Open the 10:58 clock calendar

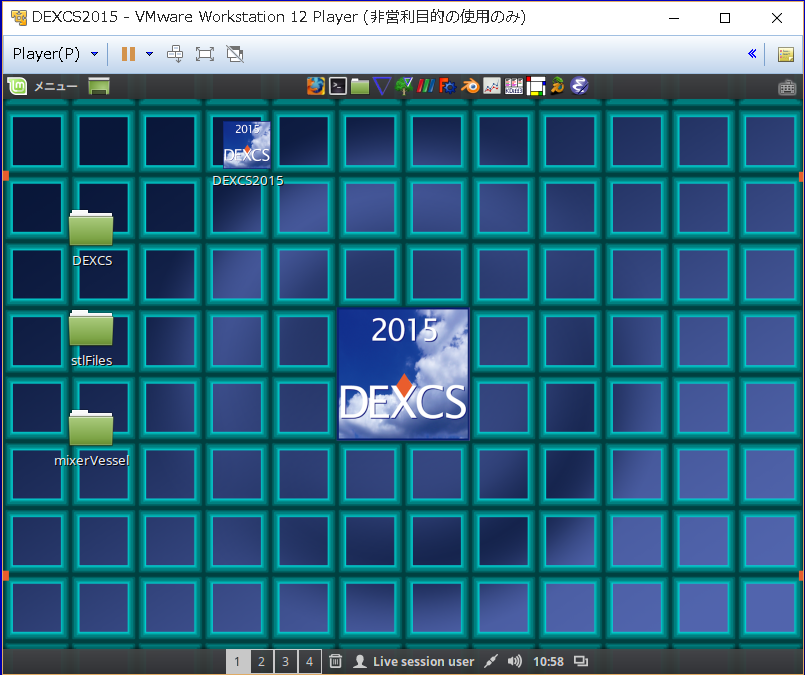coord(548,662)
